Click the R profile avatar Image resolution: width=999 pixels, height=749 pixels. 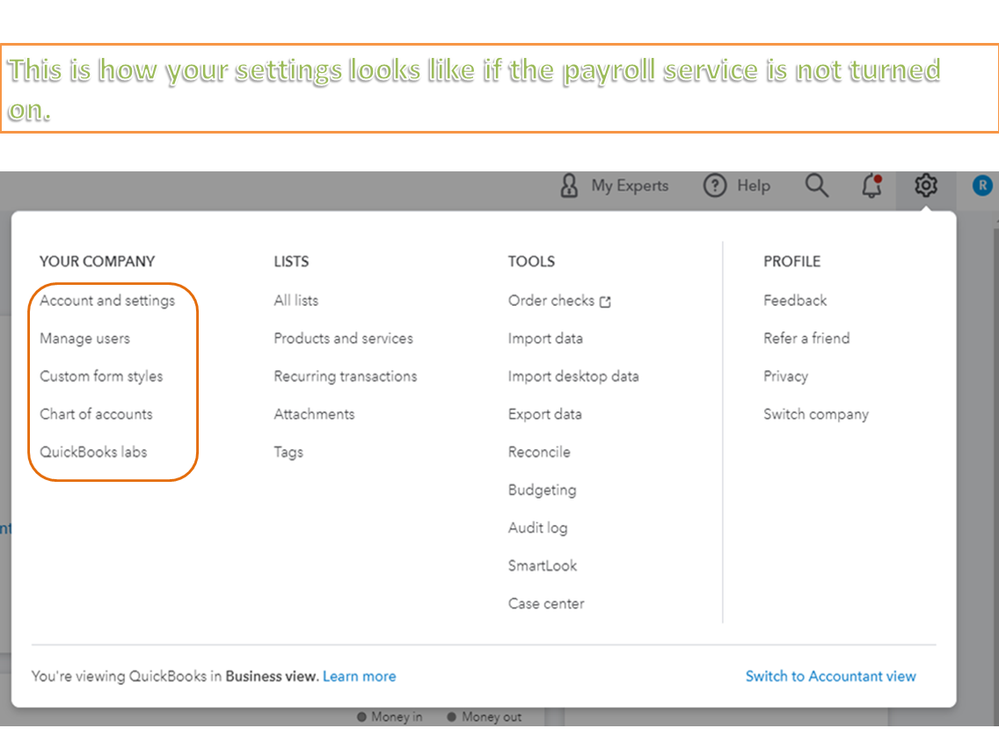982,186
